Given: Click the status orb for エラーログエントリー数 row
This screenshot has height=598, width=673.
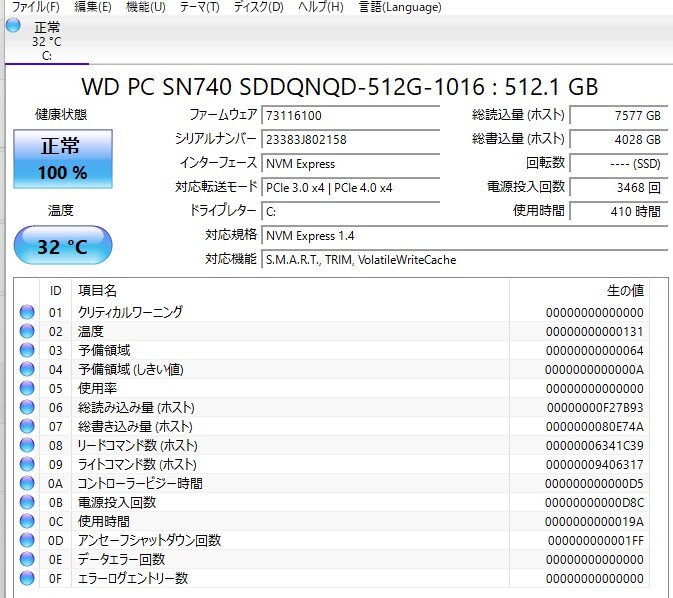Looking at the screenshot, I should pyautogui.click(x=27, y=578).
